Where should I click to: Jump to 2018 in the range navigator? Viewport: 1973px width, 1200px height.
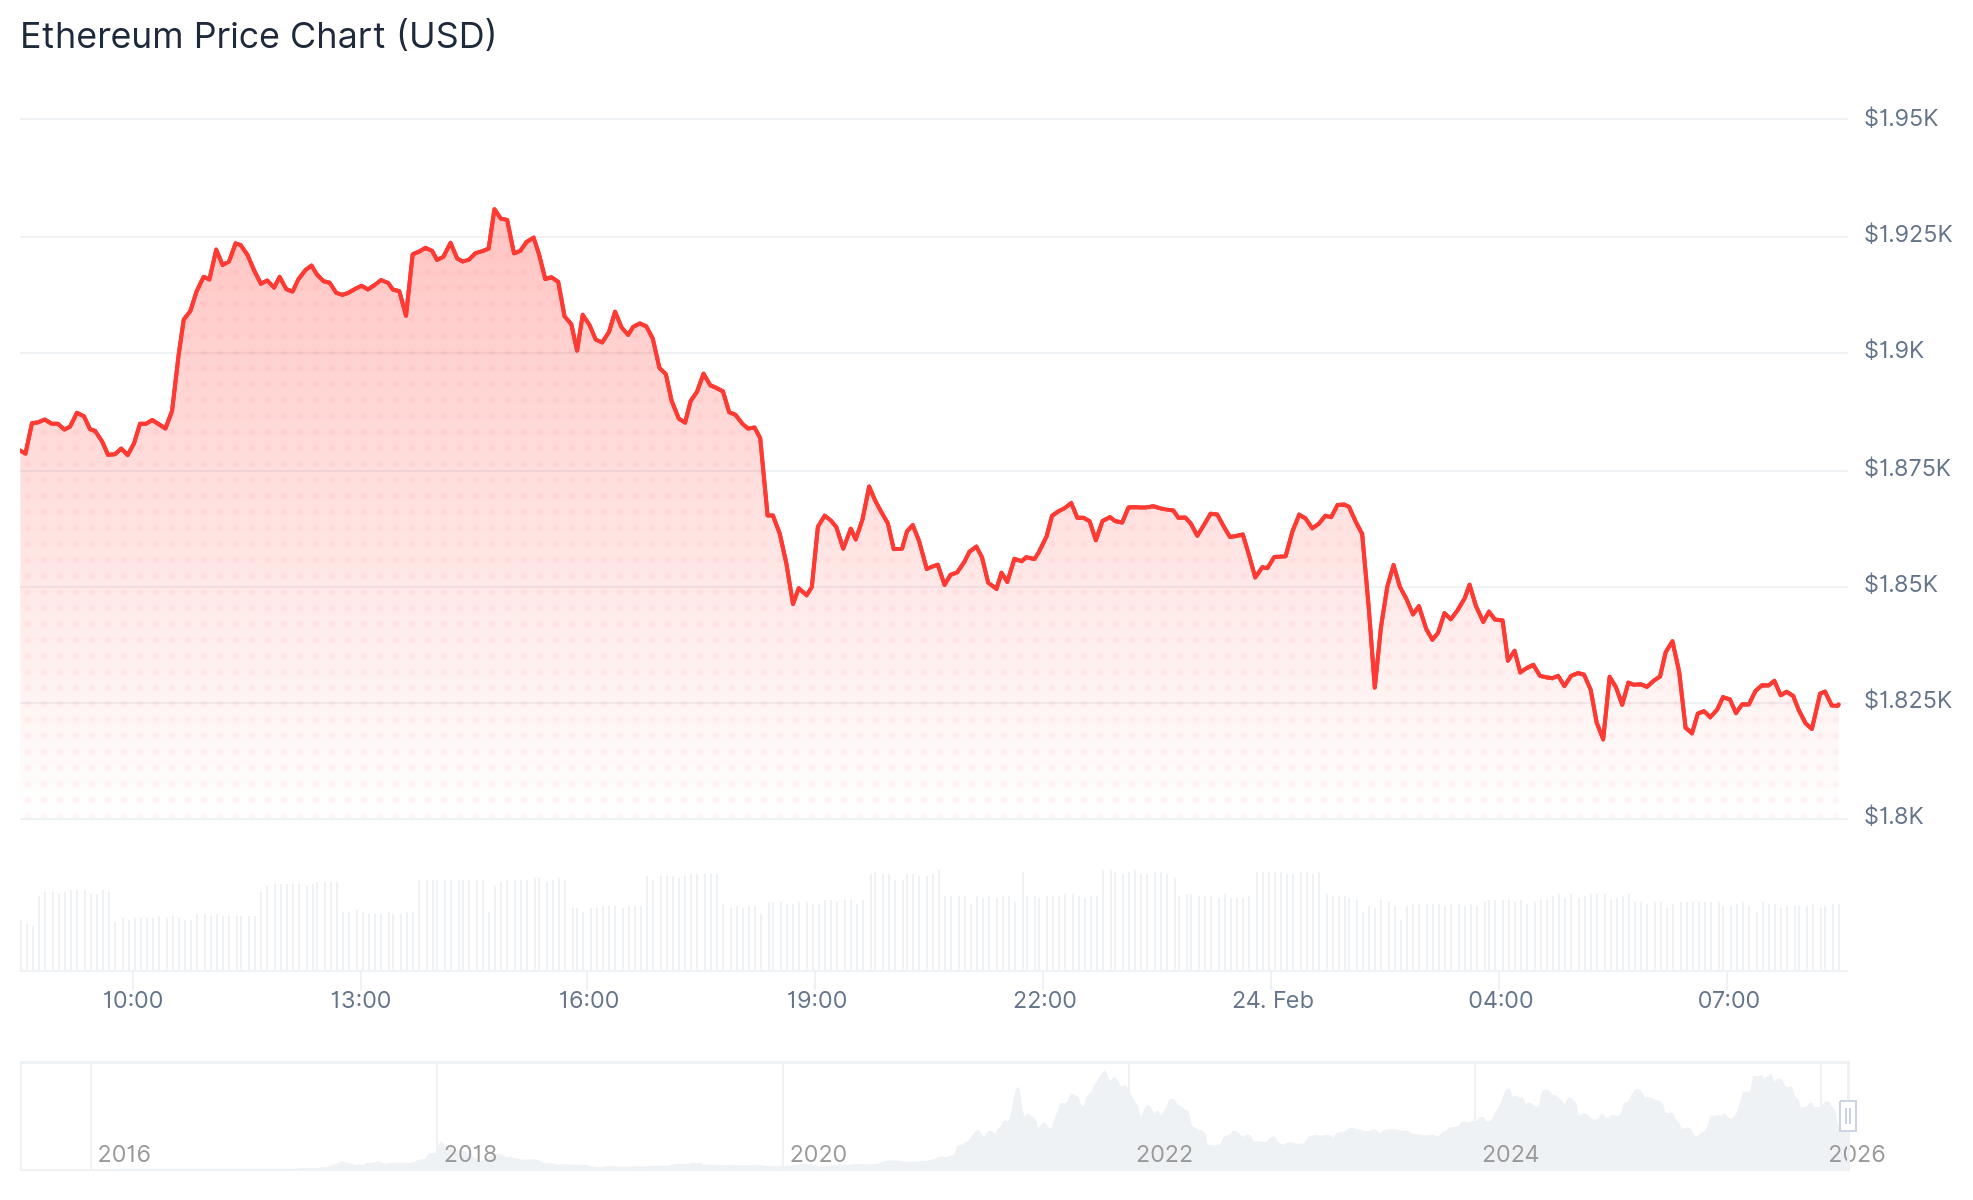tap(470, 1154)
